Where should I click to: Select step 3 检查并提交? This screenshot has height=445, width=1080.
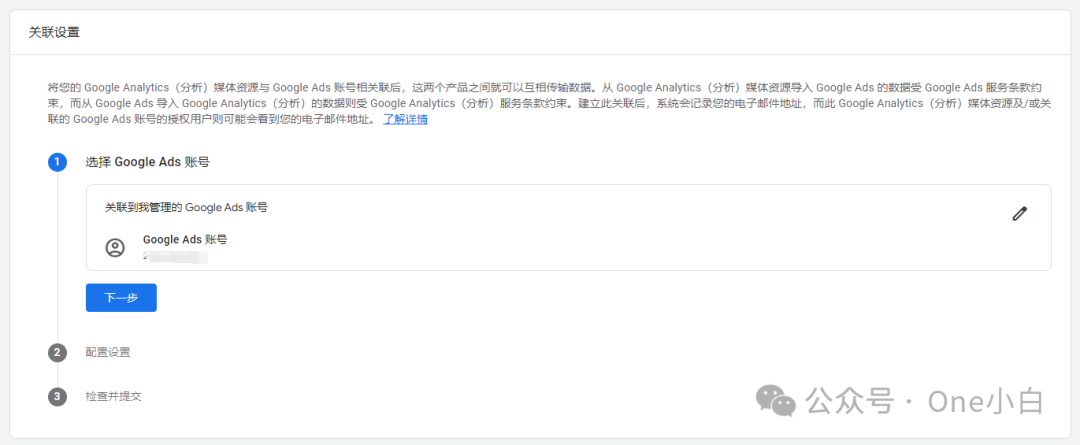pos(114,397)
